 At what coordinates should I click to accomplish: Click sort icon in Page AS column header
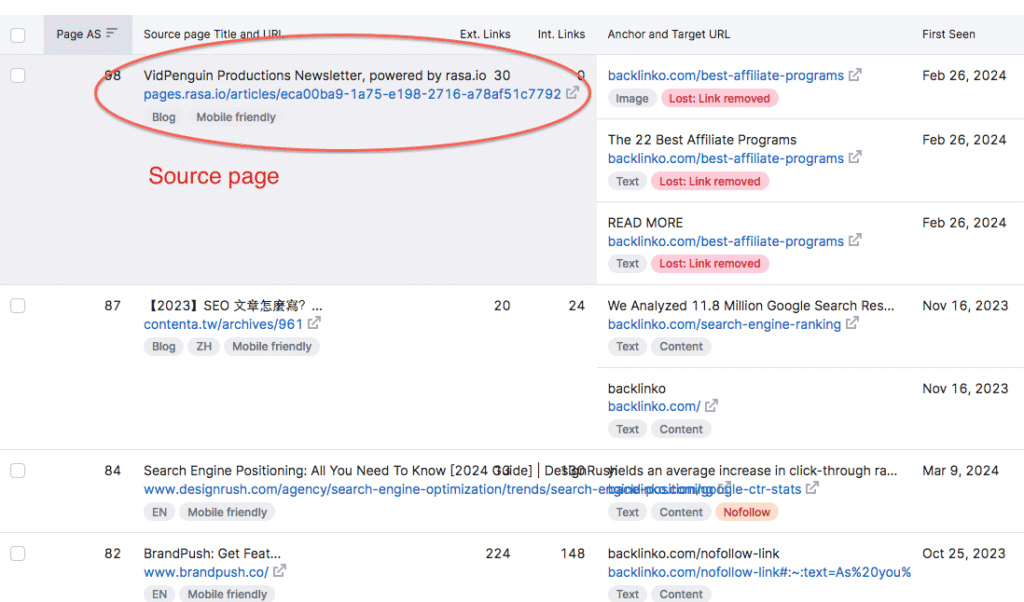click(112, 34)
